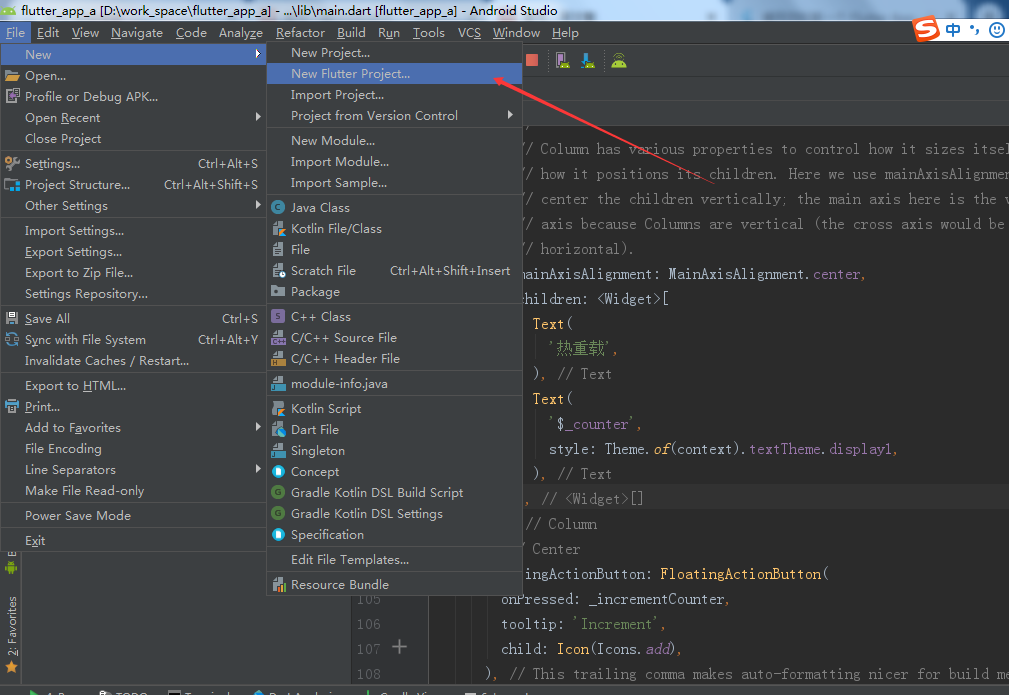Open the Refactor menu
The image size is (1009, 695).
click(300, 33)
